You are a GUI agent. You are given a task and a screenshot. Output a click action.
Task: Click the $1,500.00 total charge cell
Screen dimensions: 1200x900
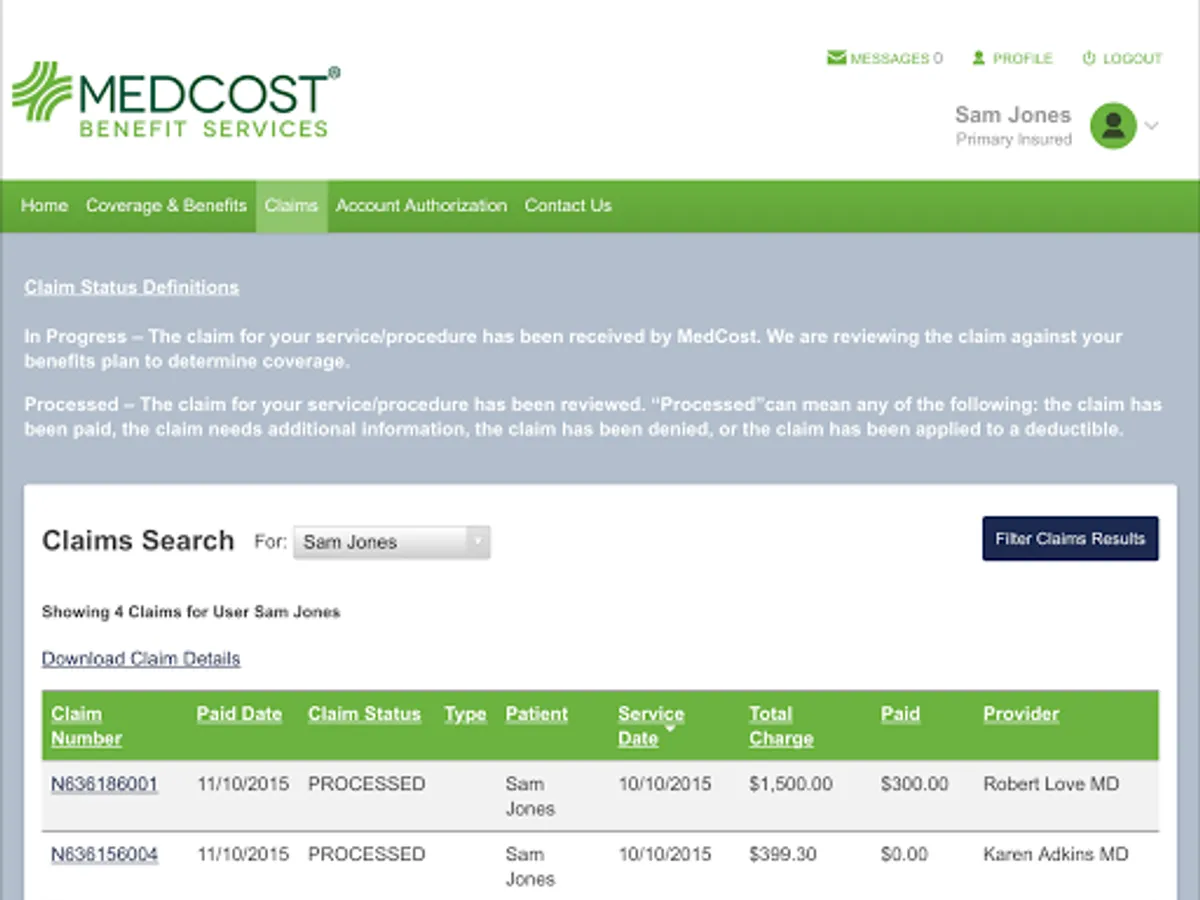790,784
